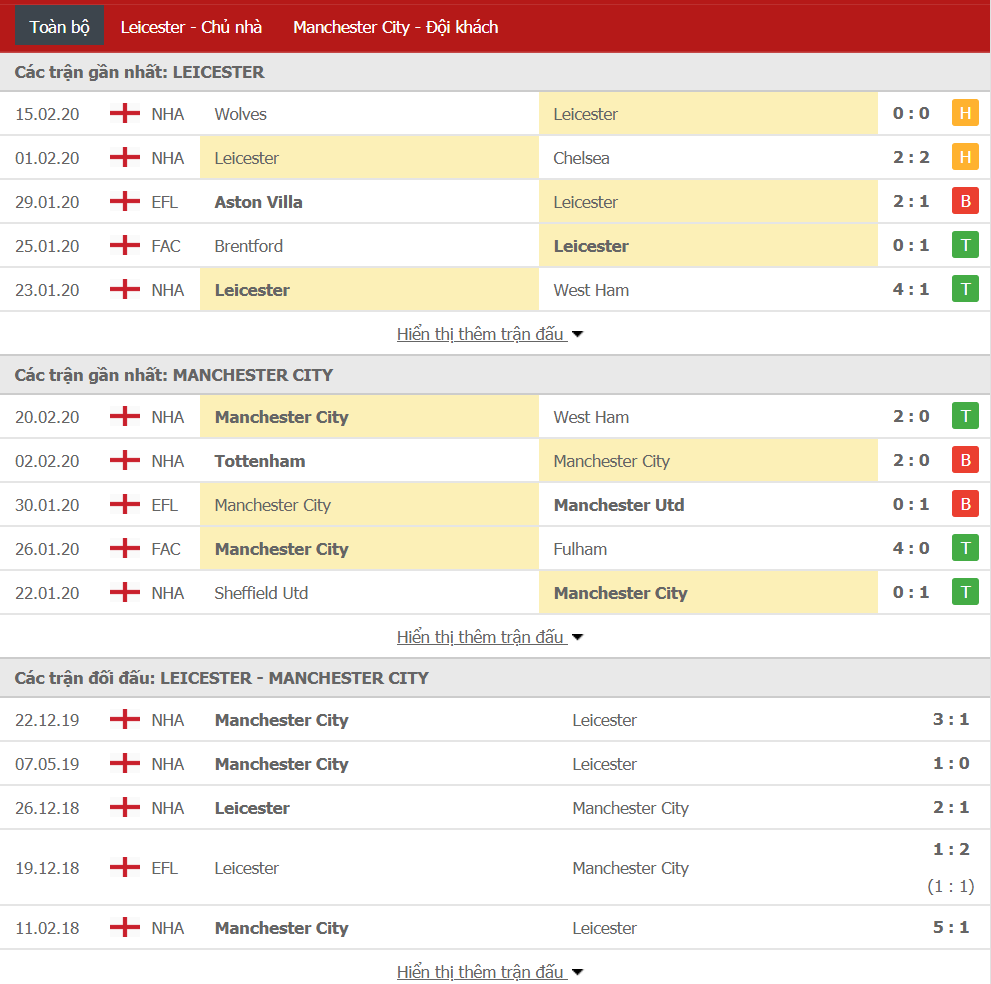The width and height of the screenshot is (991, 984).
Task: Click the T win badge on 20.02.20 row
Action: [x=965, y=416]
